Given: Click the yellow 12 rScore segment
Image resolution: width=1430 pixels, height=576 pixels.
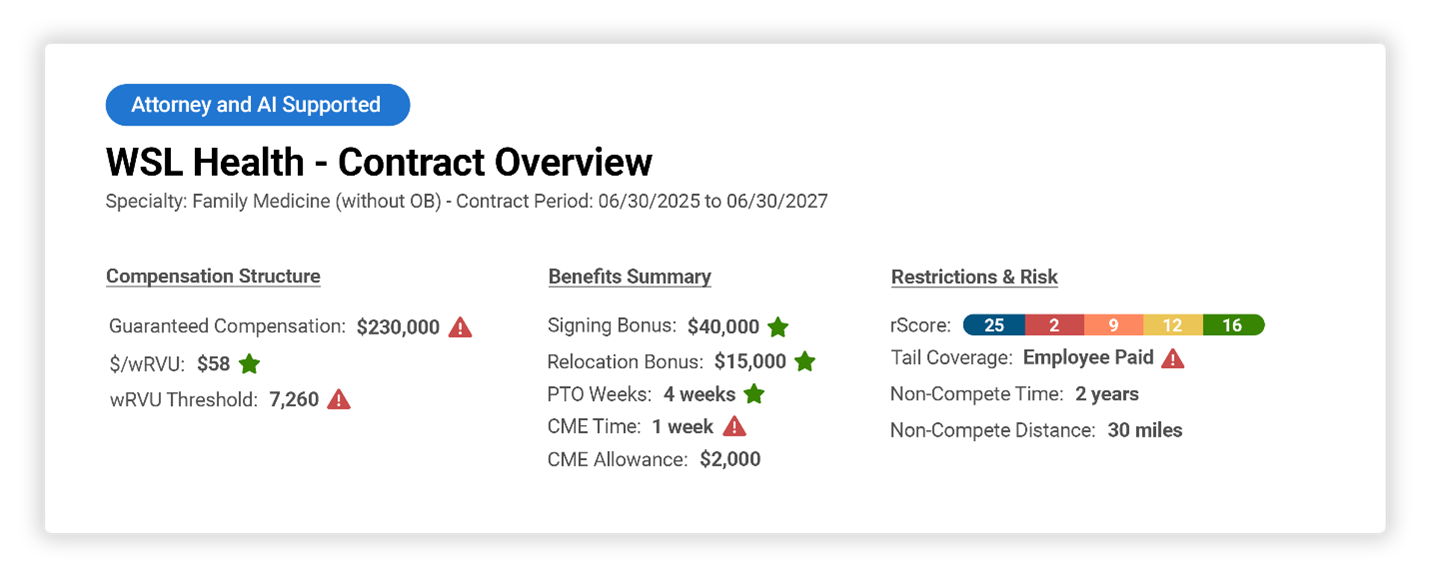Looking at the screenshot, I should [1173, 324].
